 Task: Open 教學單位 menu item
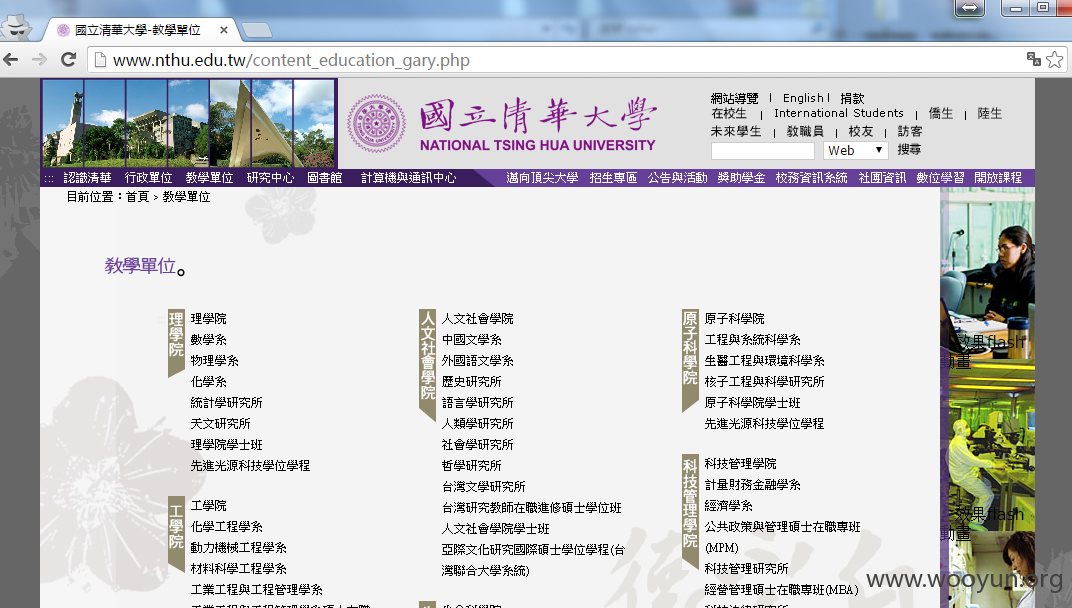[209, 178]
